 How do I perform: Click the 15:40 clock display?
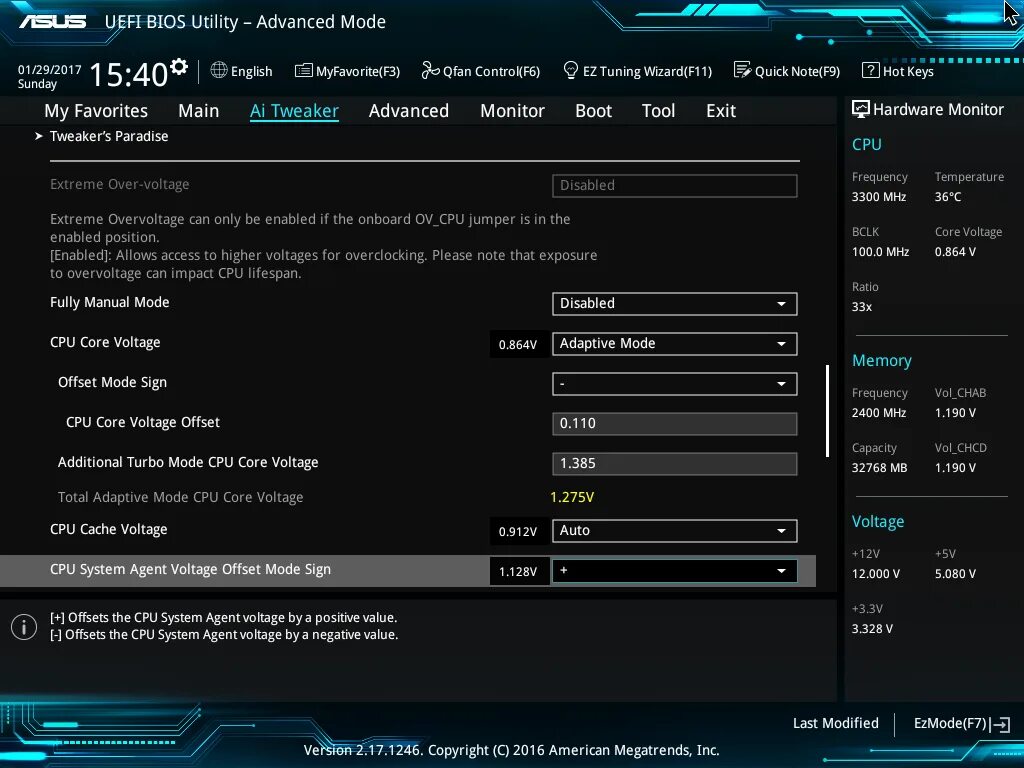point(129,74)
